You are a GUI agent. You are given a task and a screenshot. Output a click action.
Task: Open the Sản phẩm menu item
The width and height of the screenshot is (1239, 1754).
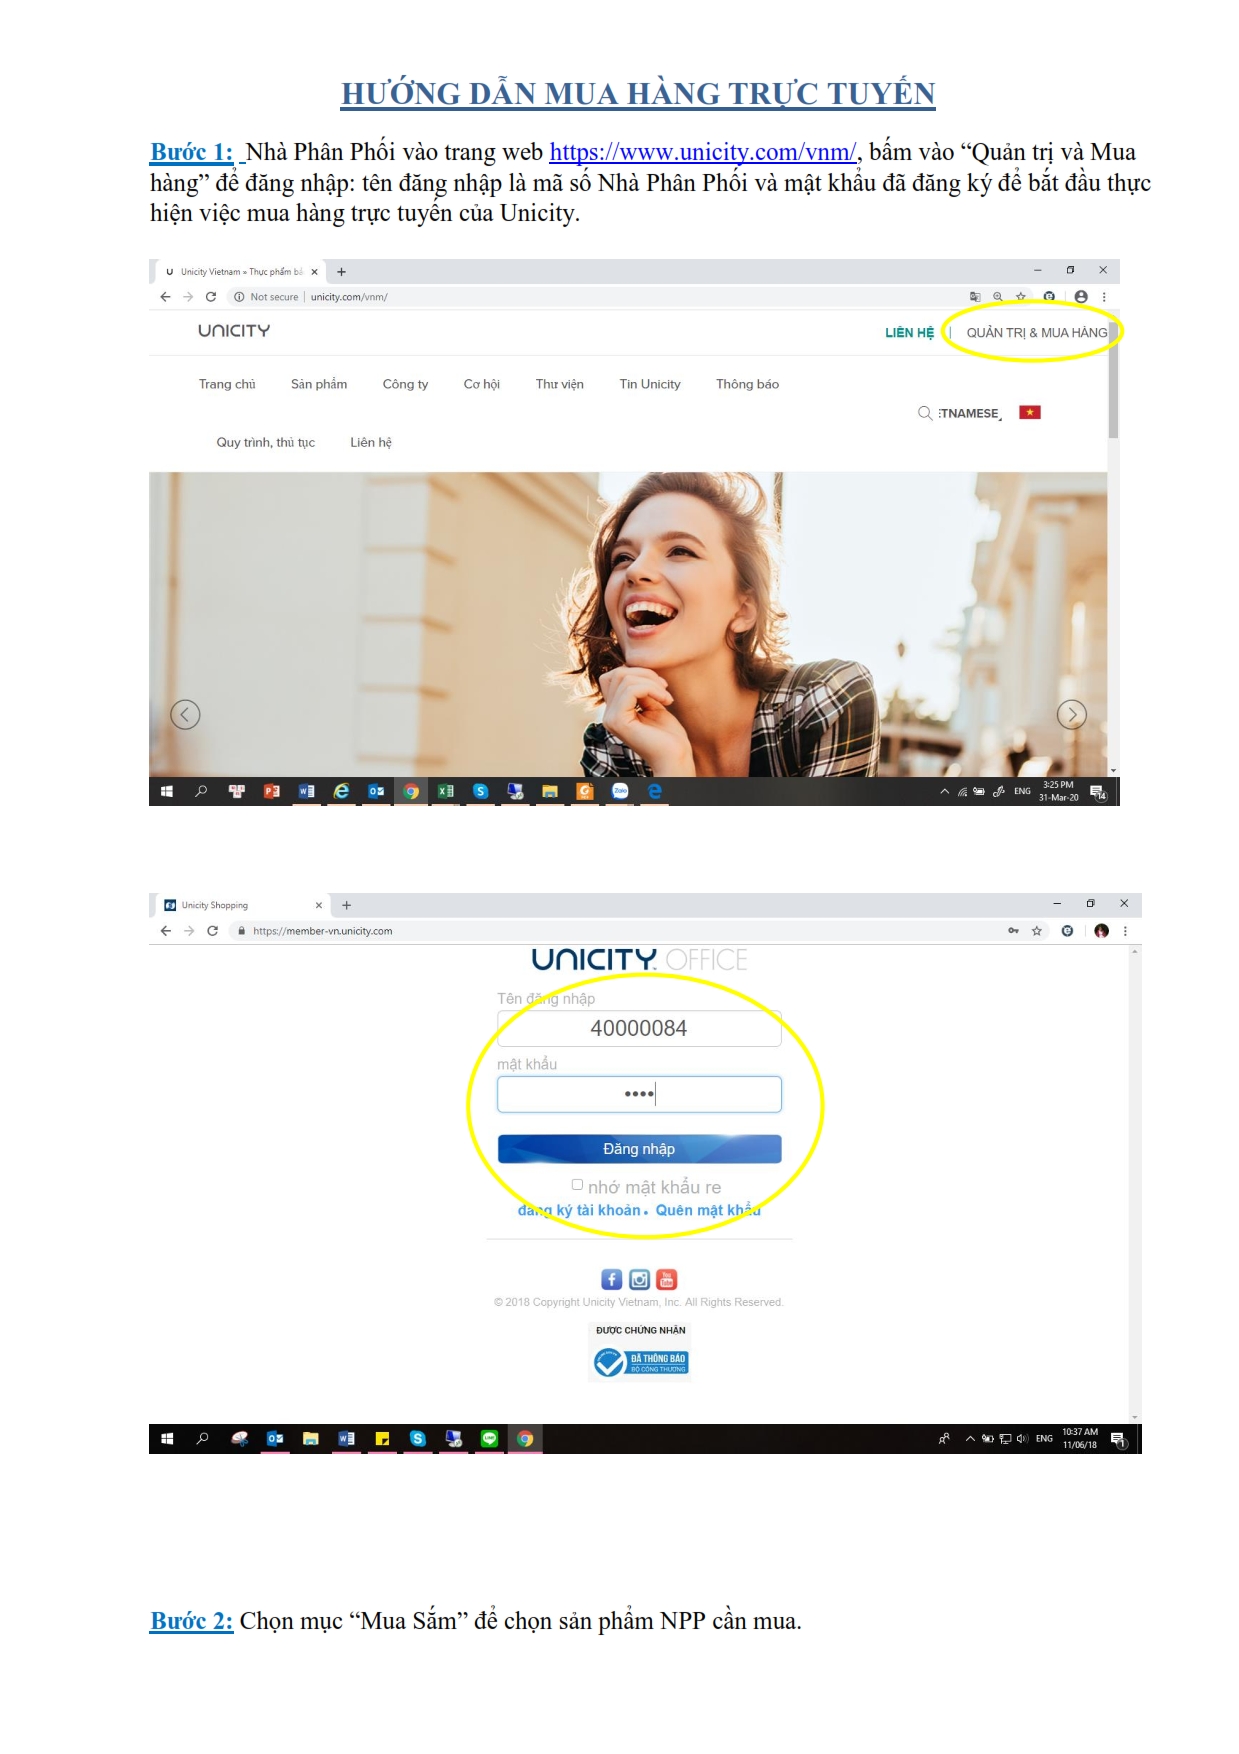pyautogui.click(x=319, y=384)
